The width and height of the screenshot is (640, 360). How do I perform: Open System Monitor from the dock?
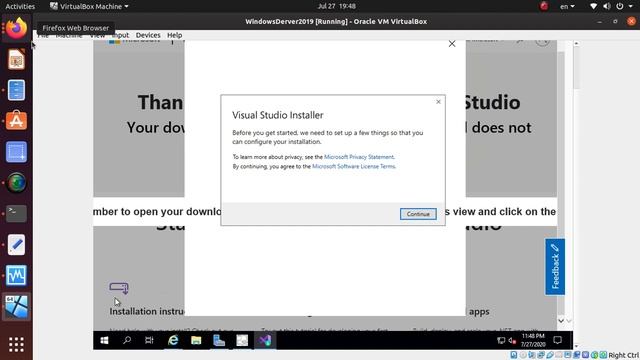pyautogui.click(x=16, y=276)
